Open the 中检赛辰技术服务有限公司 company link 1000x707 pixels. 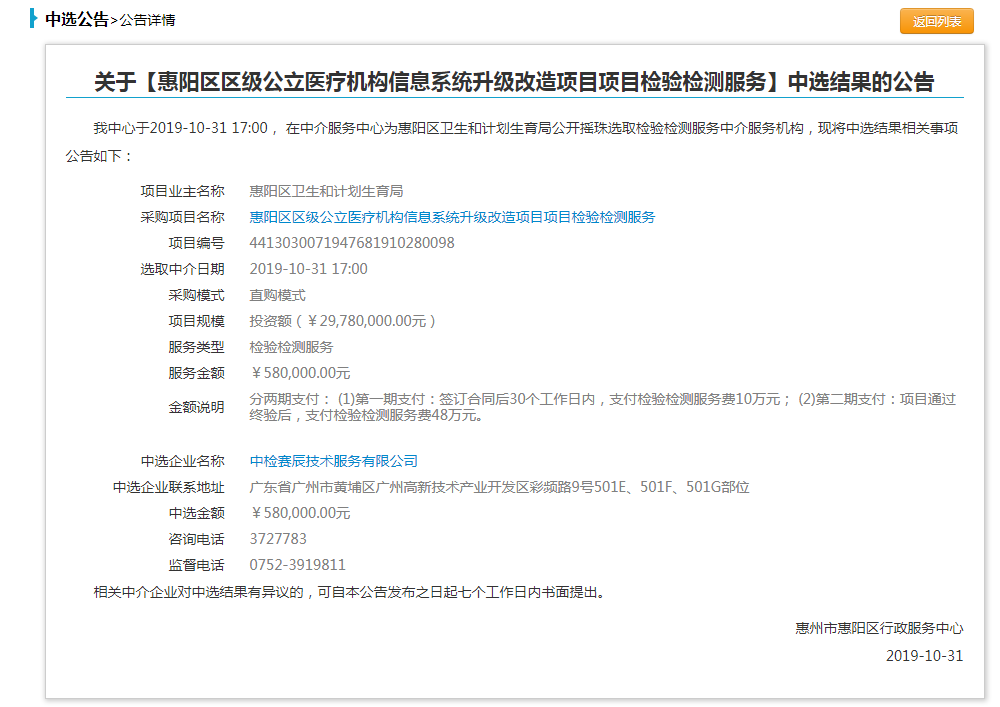point(334,461)
